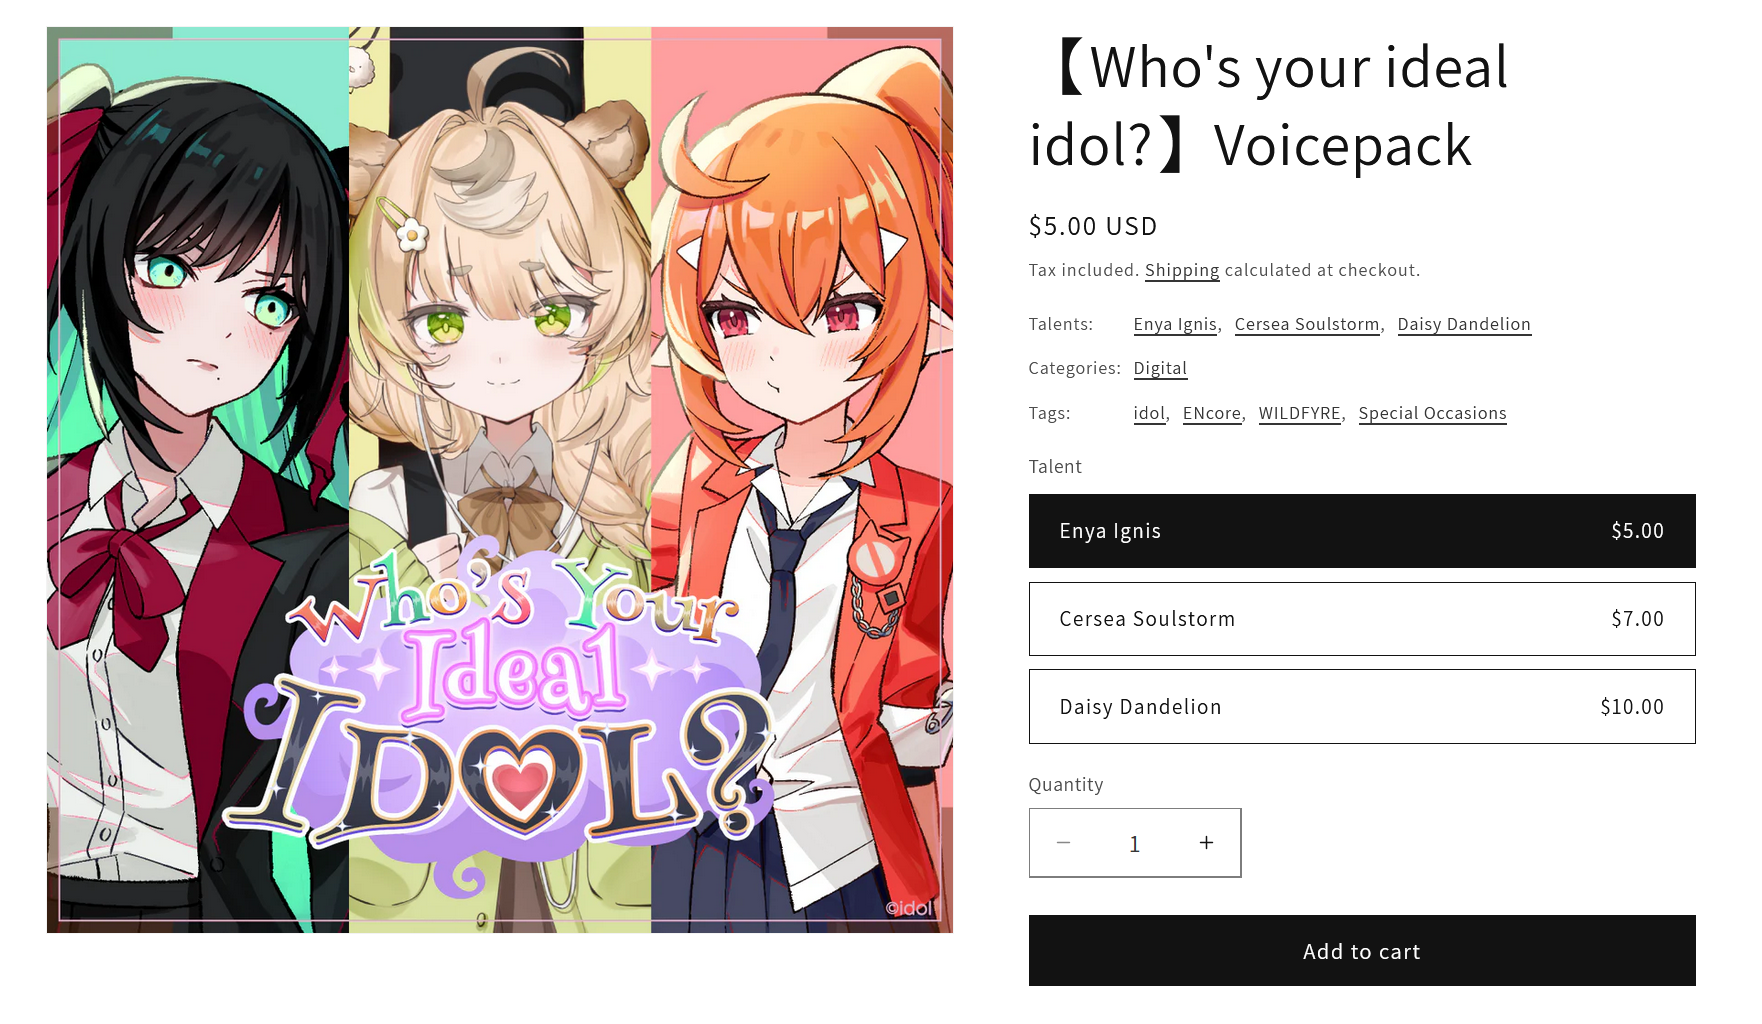Pick the Daisy Dandelion $10.00 option
The height and width of the screenshot is (1024, 1762).
coord(1362,707)
